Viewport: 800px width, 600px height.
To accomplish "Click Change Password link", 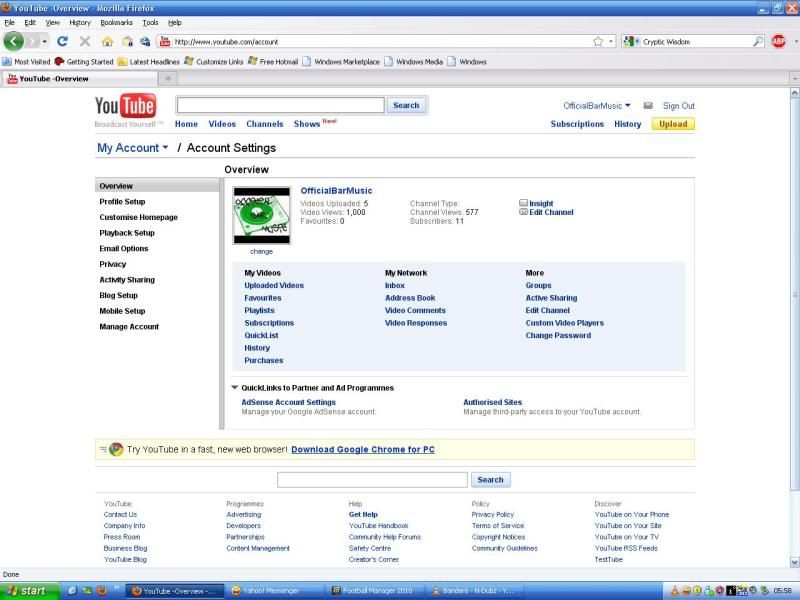I will pos(558,335).
